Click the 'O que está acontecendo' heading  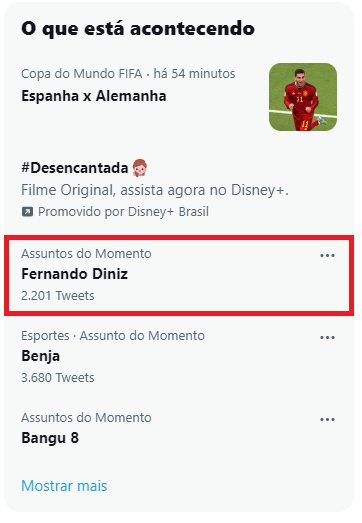click(x=138, y=29)
